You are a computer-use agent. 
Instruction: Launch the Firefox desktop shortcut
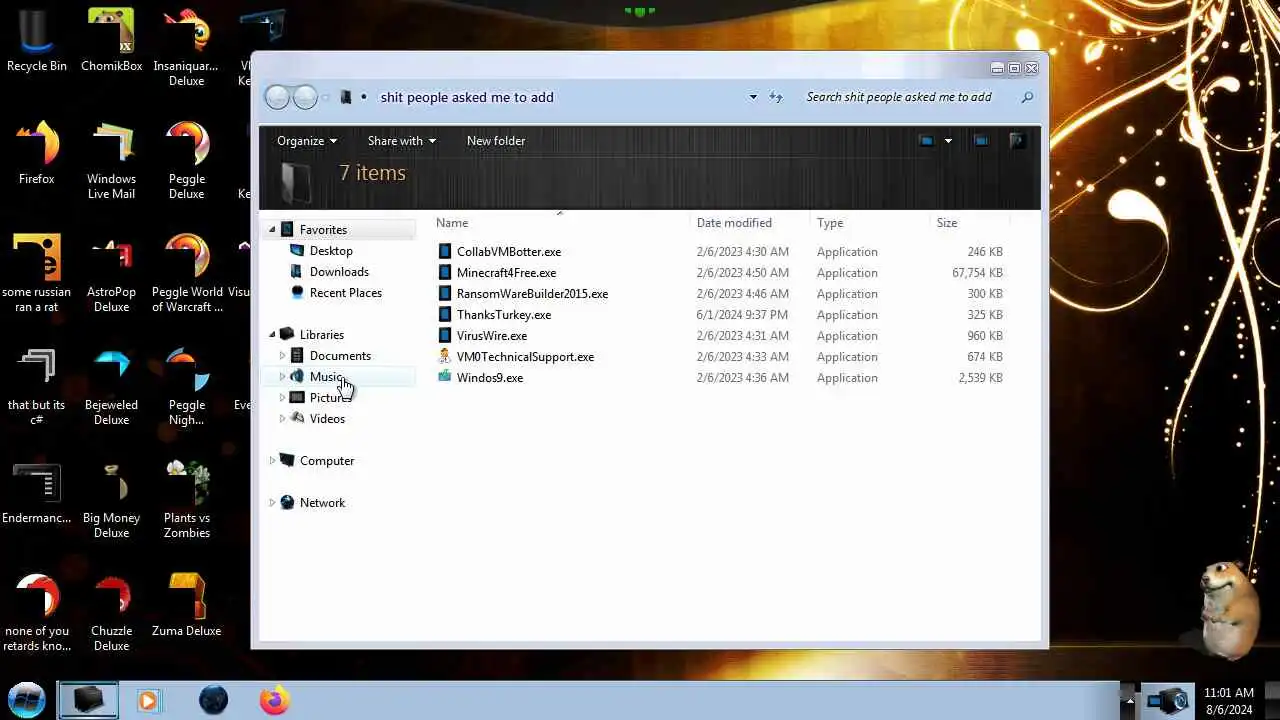coord(37,152)
